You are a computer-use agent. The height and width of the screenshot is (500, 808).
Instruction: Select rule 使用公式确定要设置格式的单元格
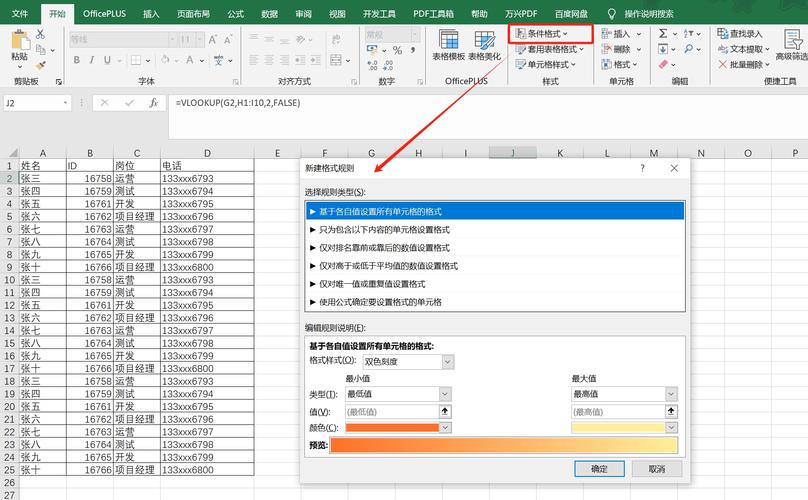pos(495,302)
